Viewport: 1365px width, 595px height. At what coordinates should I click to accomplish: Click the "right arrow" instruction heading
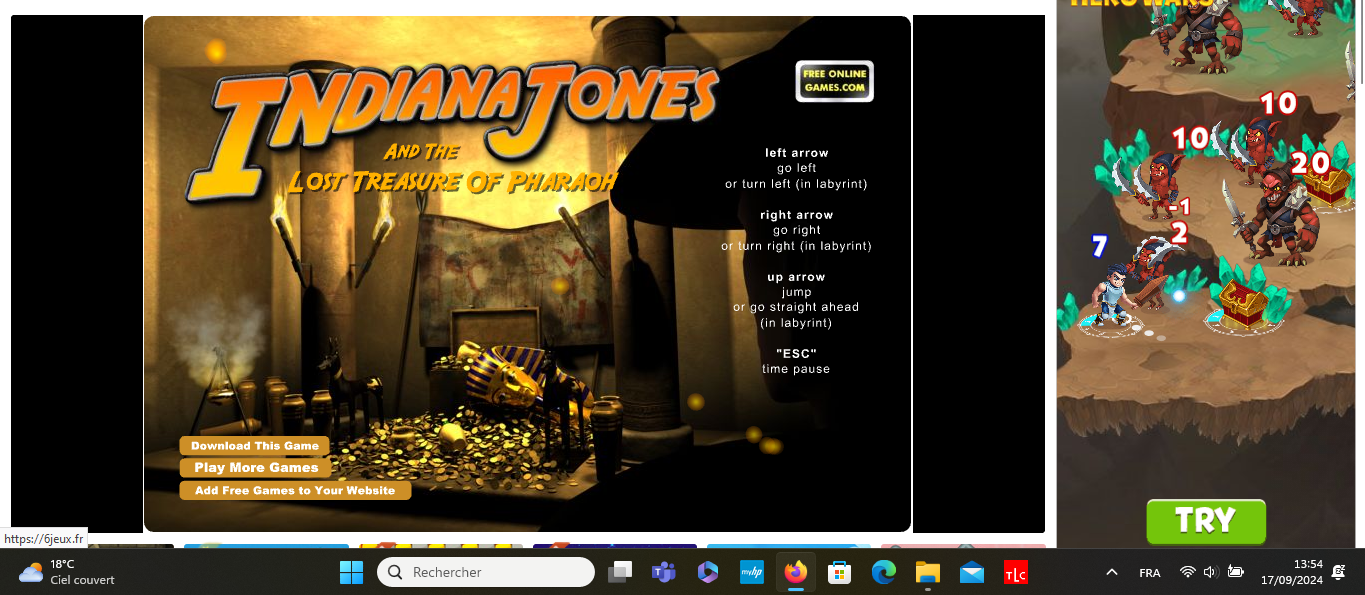coord(797,215)
